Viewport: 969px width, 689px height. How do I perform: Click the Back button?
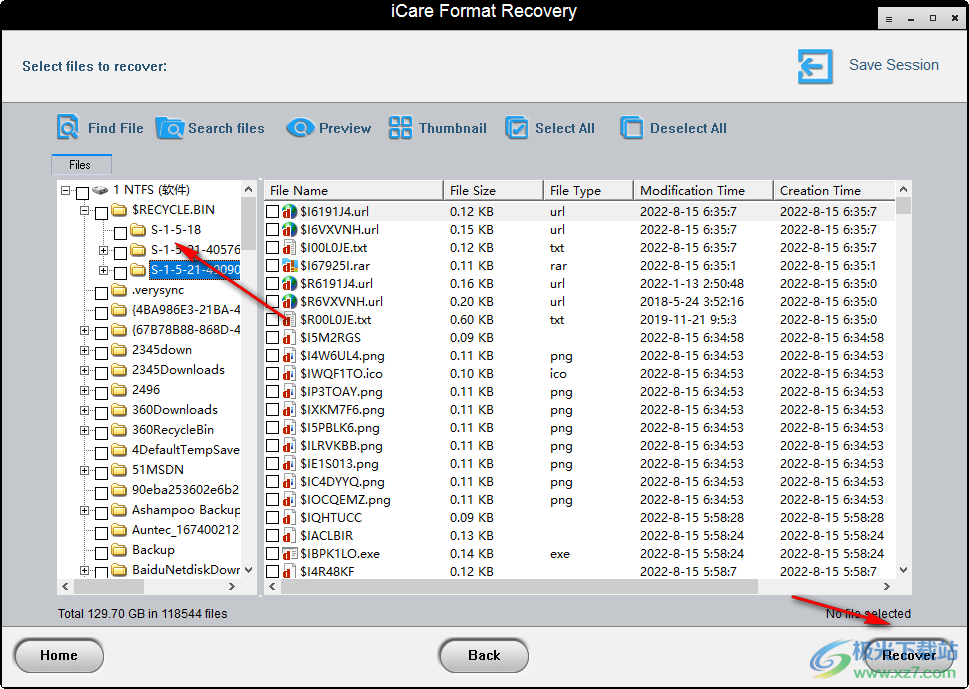pos(484,656)
